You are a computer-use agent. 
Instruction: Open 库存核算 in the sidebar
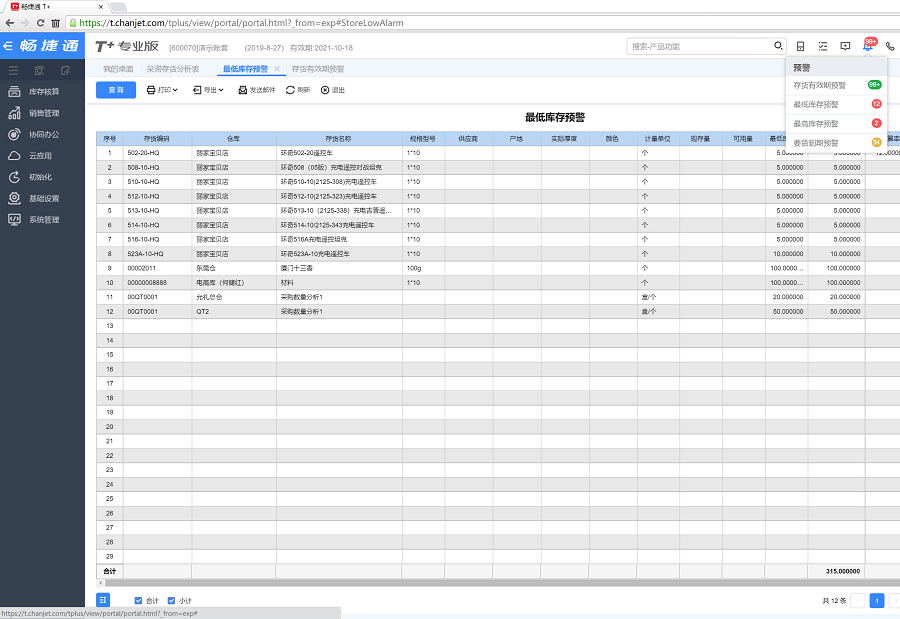pos(42,91)
